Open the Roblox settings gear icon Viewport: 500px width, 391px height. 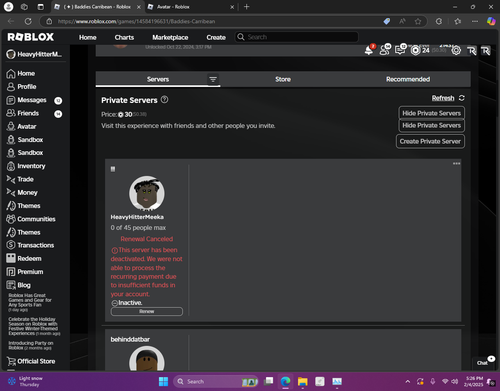click(x=456, y=50)
